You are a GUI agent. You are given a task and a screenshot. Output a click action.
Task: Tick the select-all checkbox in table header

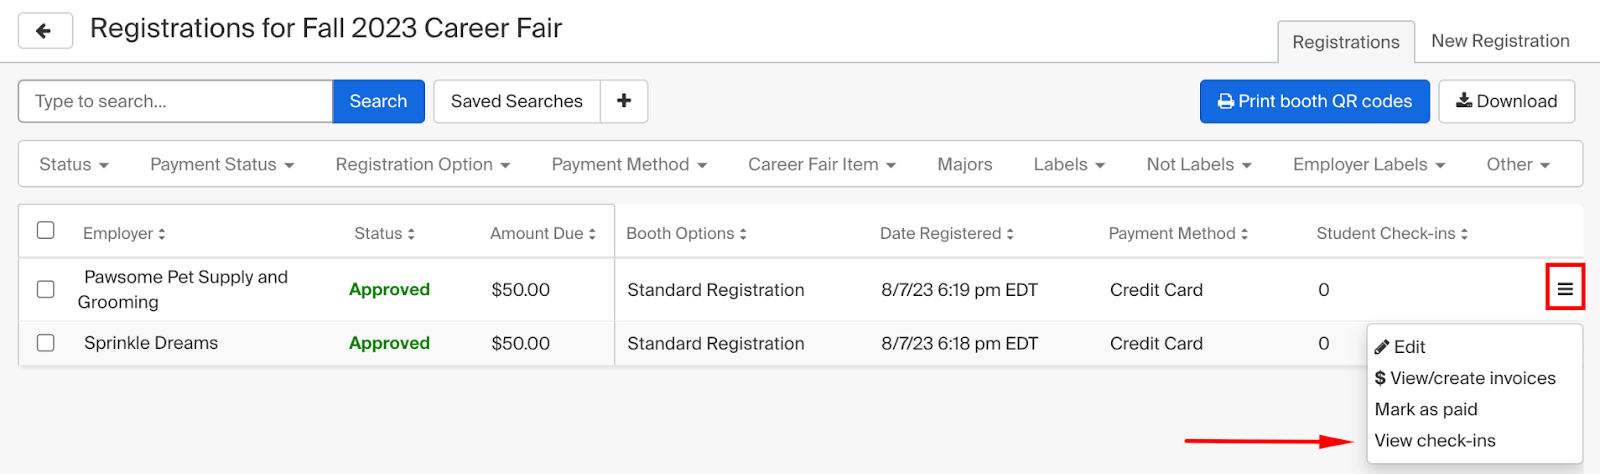46,230
